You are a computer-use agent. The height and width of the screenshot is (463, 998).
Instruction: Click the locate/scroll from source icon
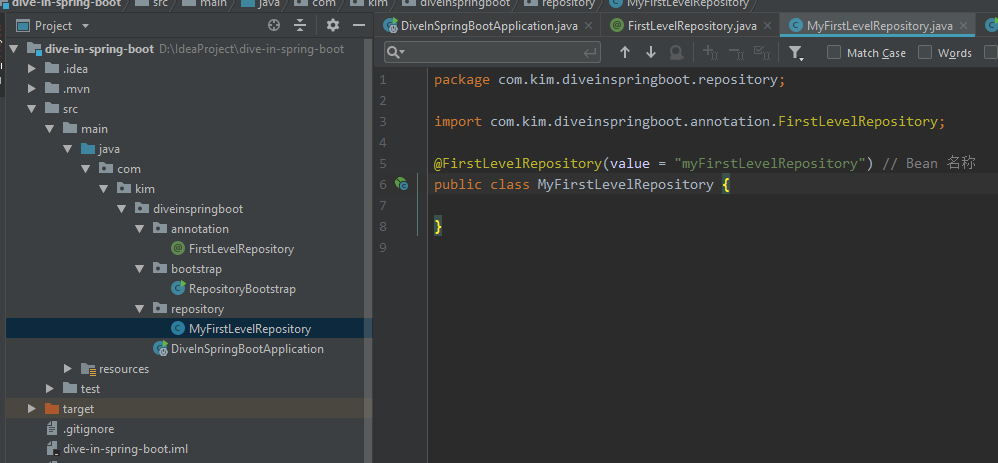[x=274, y=25]
